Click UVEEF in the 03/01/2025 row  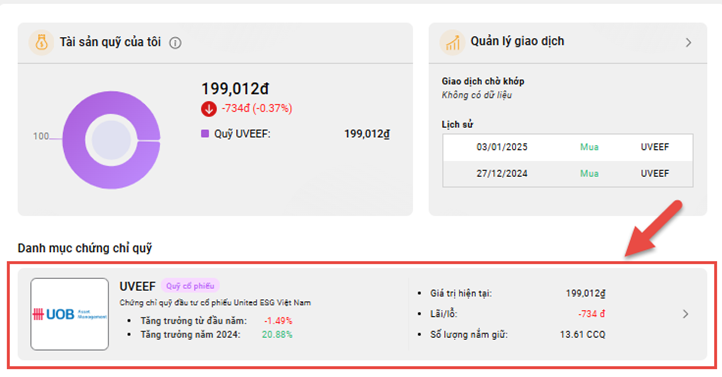(x=654, y=147)
